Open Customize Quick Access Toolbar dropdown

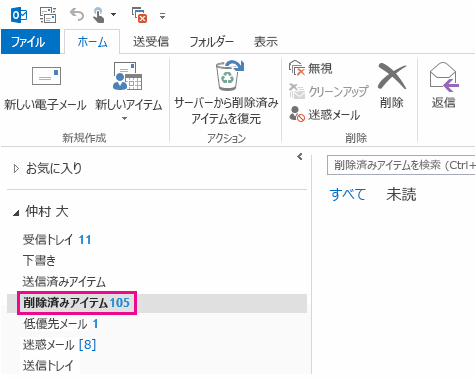(x=162, y=16)
